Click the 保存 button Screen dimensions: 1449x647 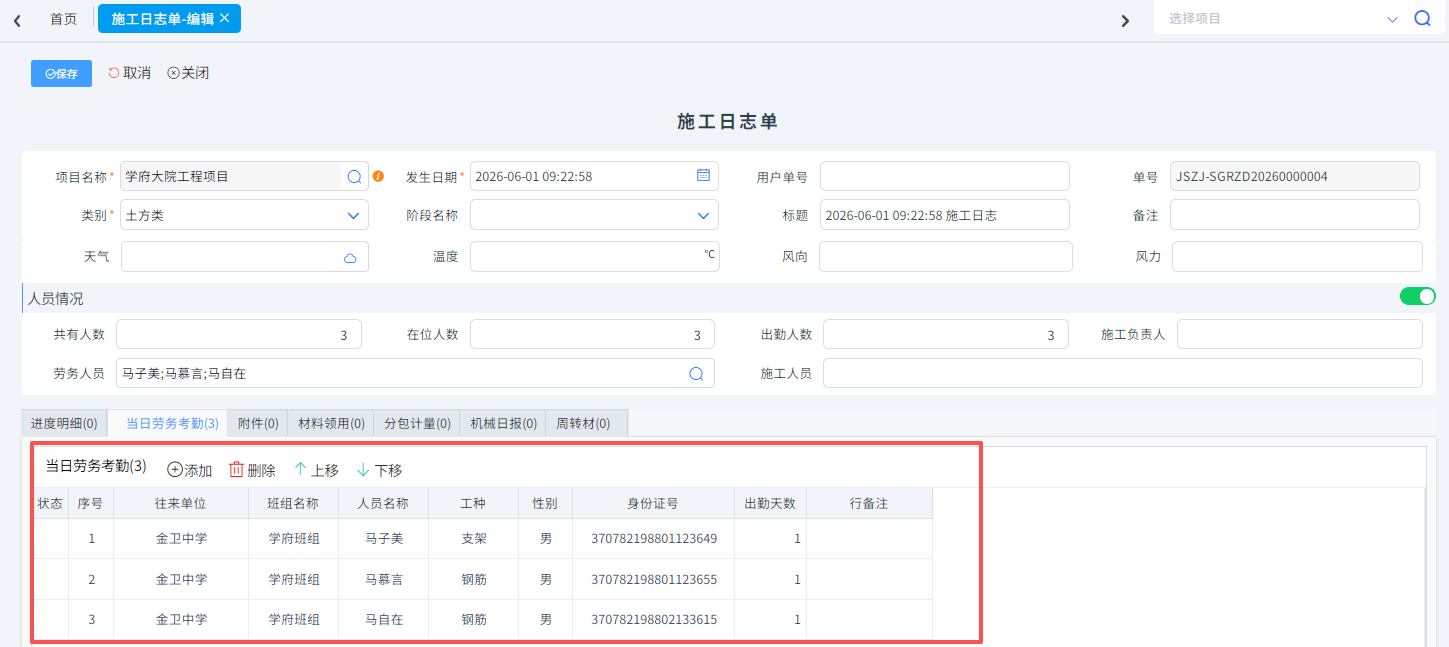[61, 73]
